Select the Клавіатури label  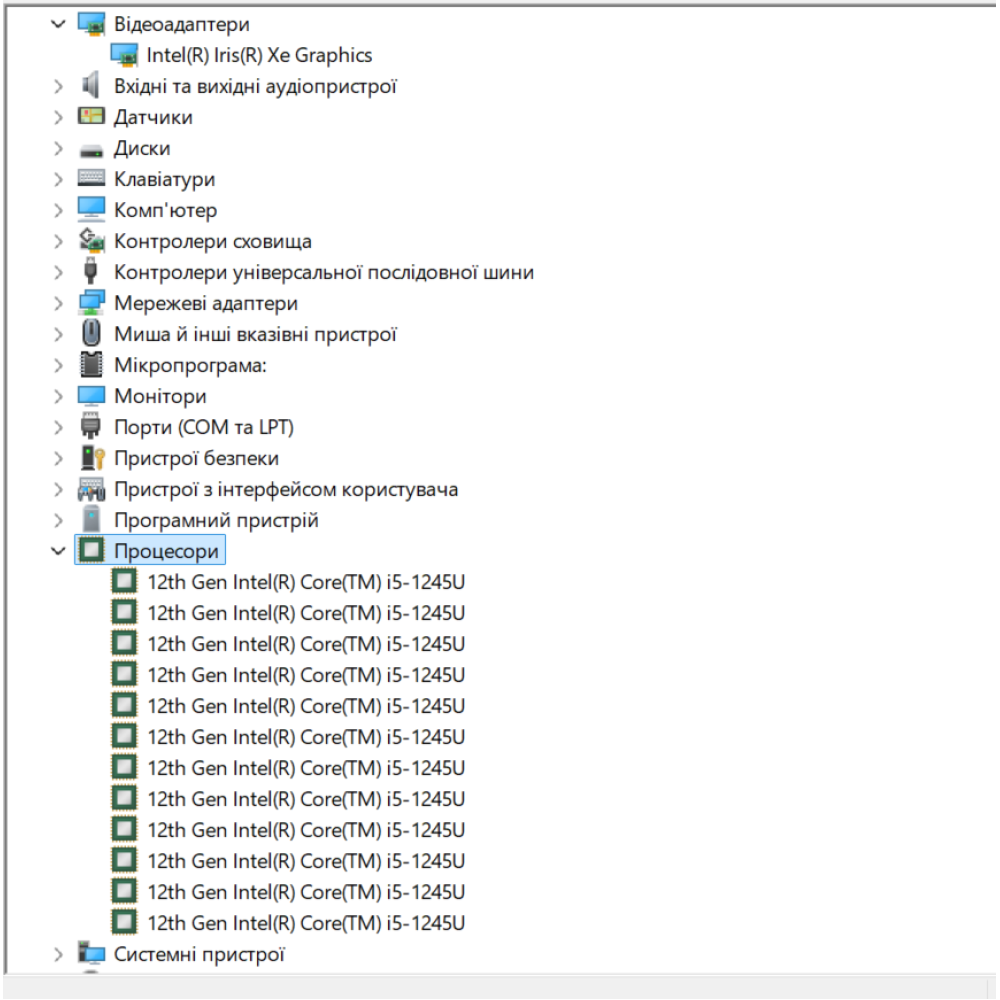point(165,179)
